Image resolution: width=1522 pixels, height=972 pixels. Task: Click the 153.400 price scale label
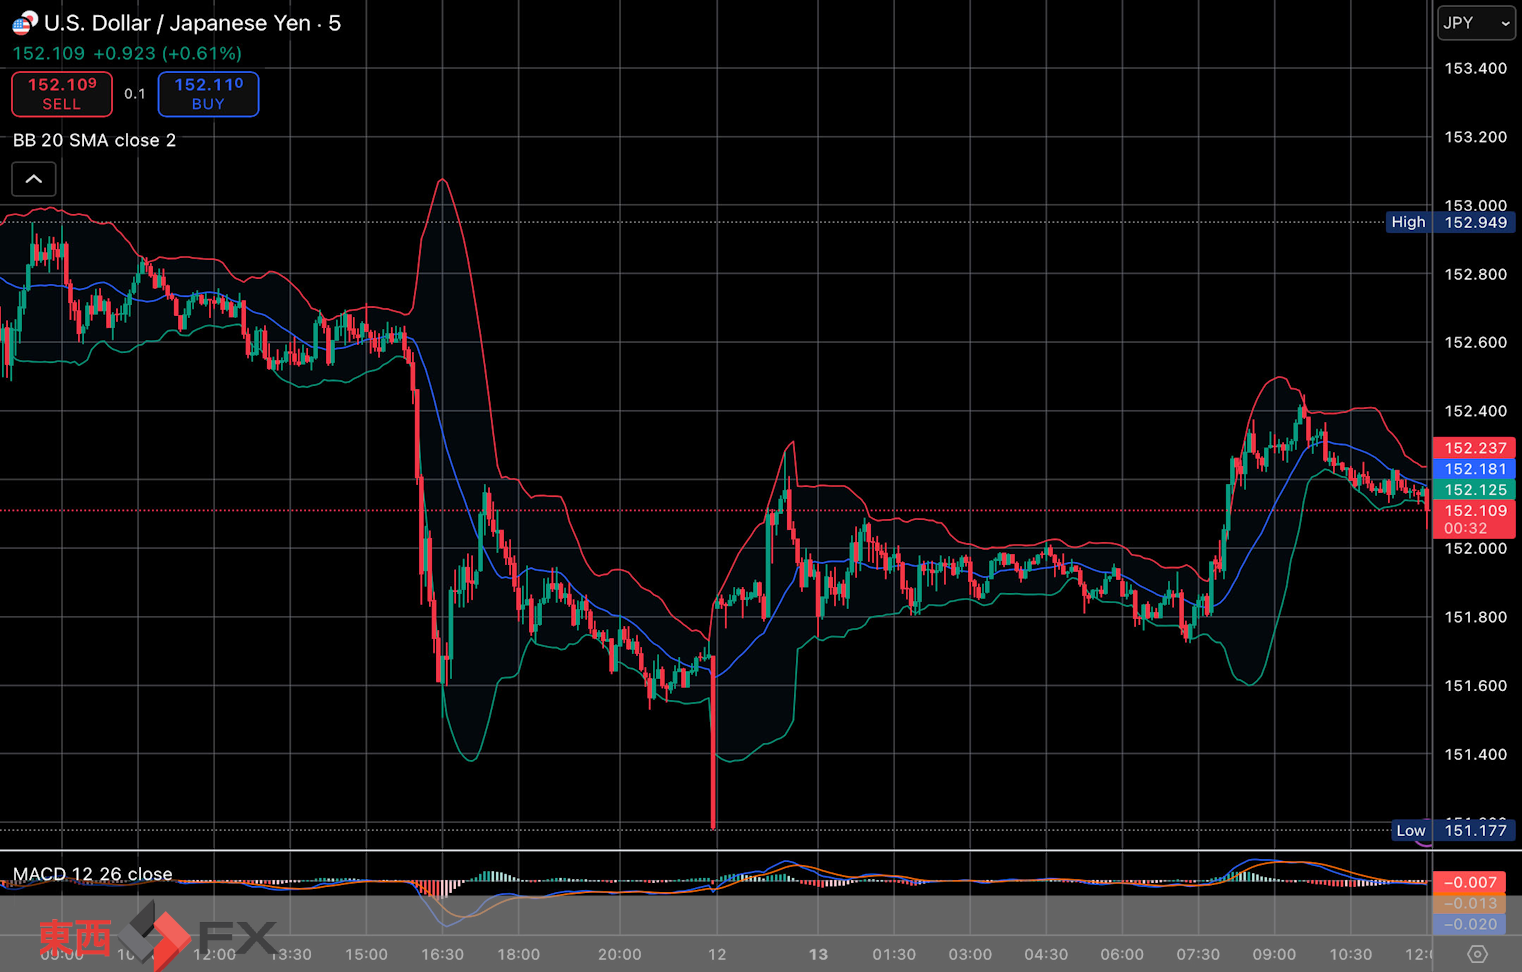(x=1475, y=68)
